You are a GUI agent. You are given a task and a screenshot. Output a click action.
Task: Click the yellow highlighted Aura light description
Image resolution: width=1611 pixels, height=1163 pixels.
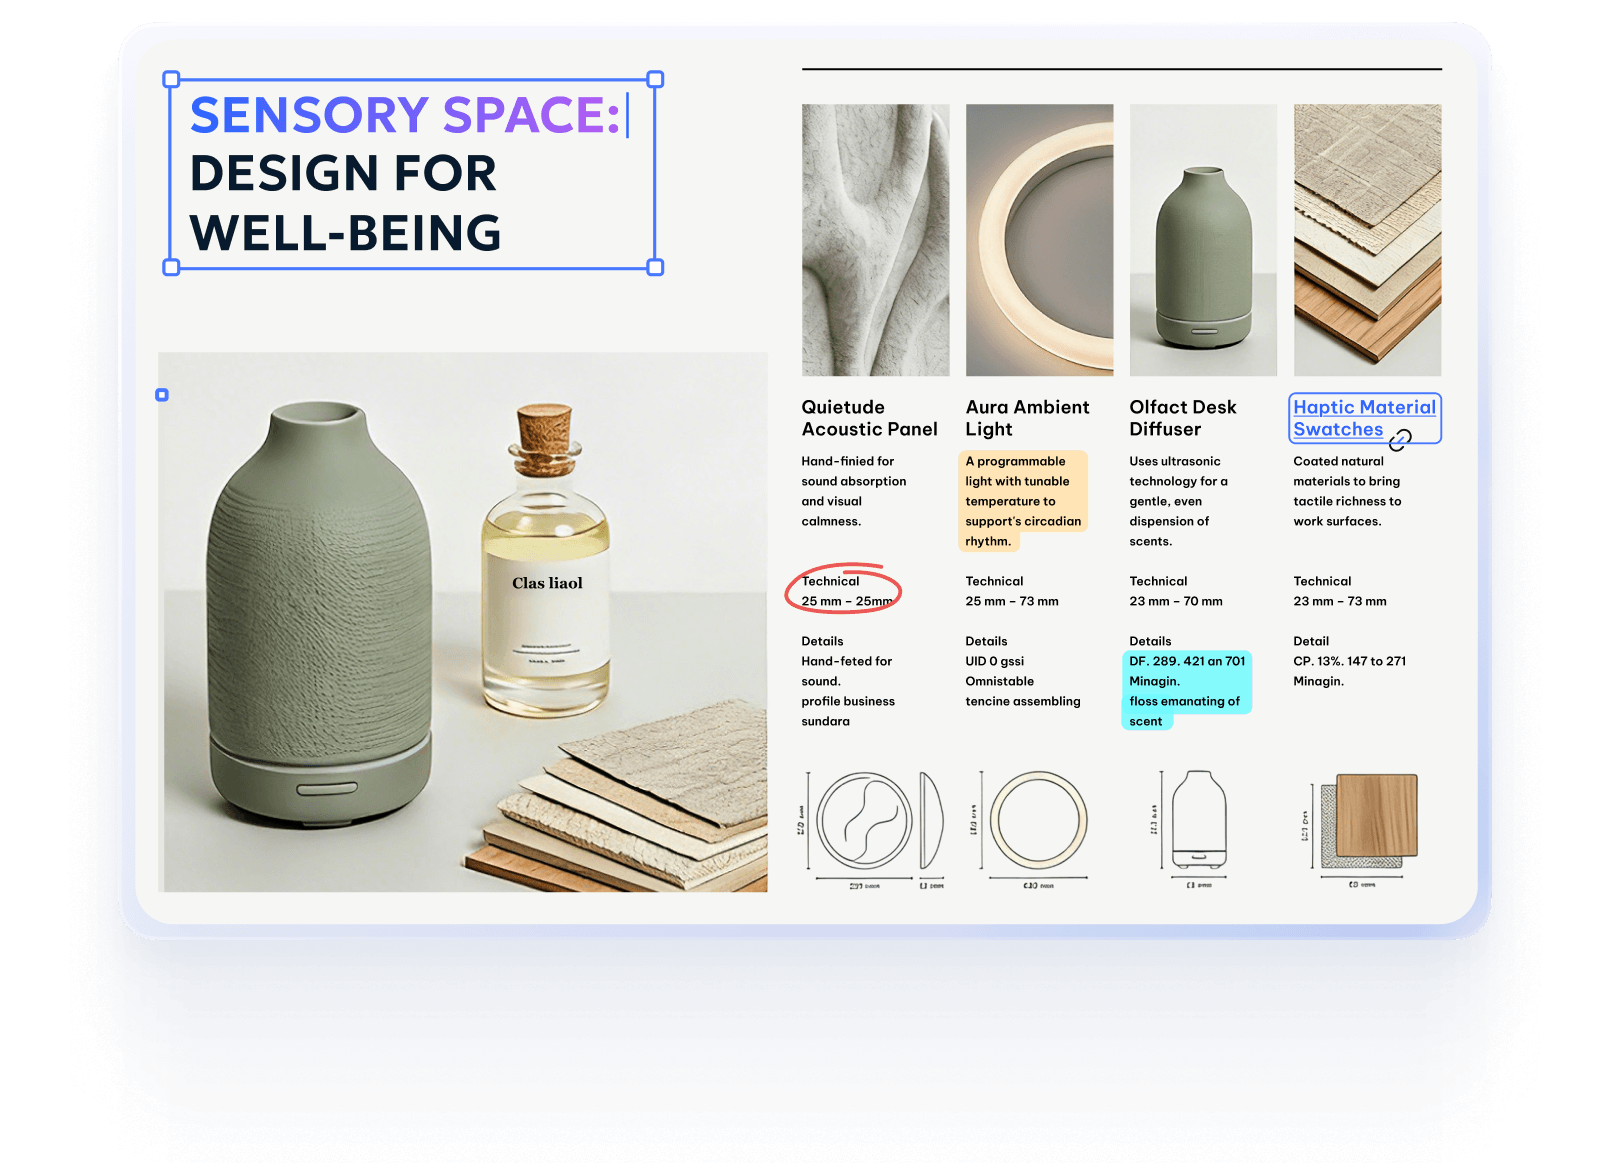(x=1022, y=501)
